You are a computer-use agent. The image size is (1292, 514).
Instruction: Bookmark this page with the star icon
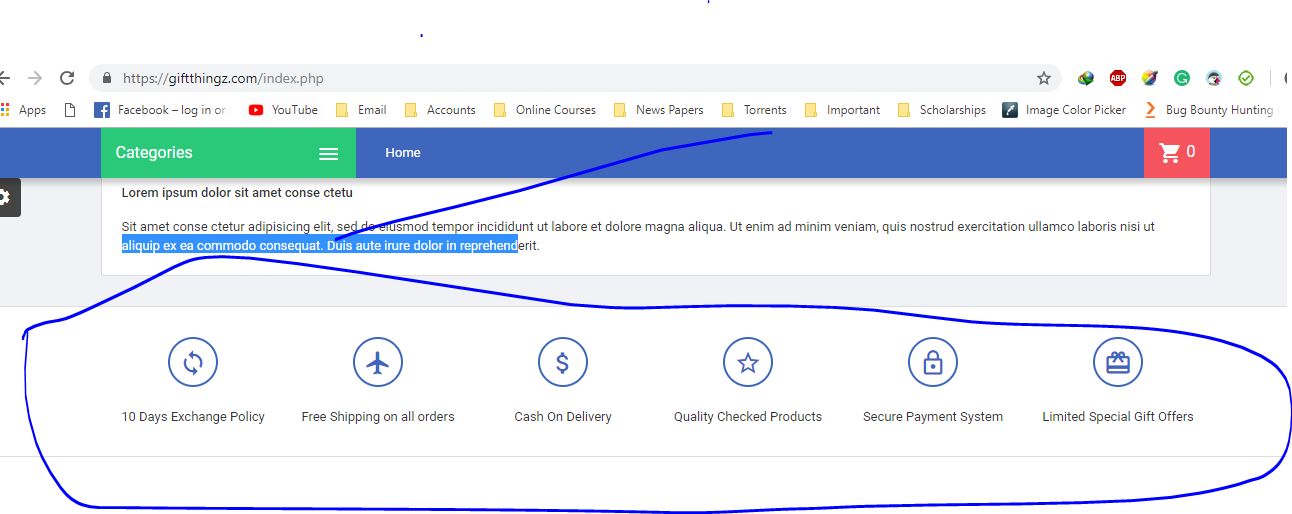pos(1044,78)
